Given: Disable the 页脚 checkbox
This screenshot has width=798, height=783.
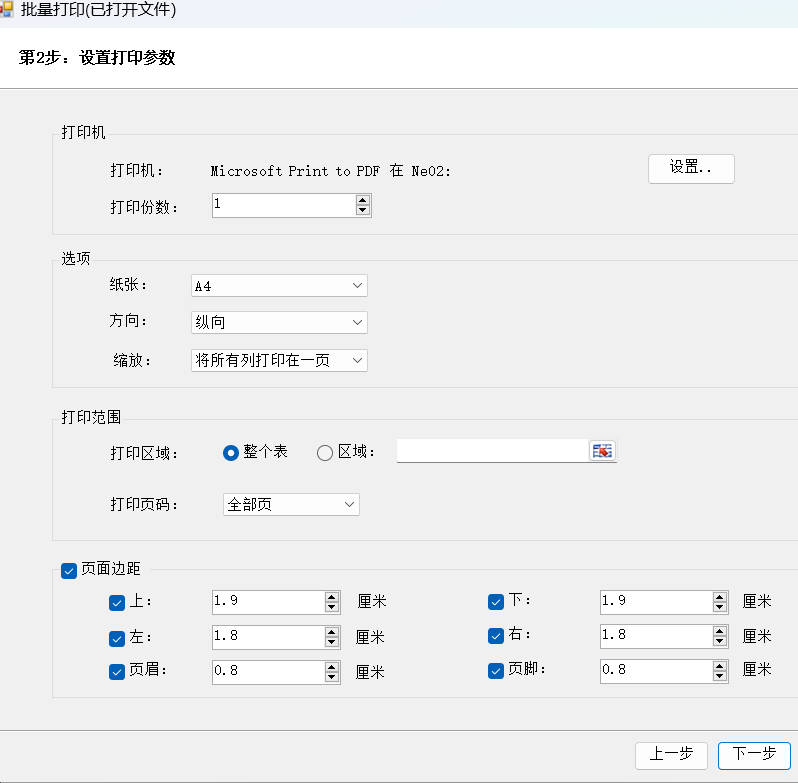Looking at the screenshot, I should [x=495, y=671].
